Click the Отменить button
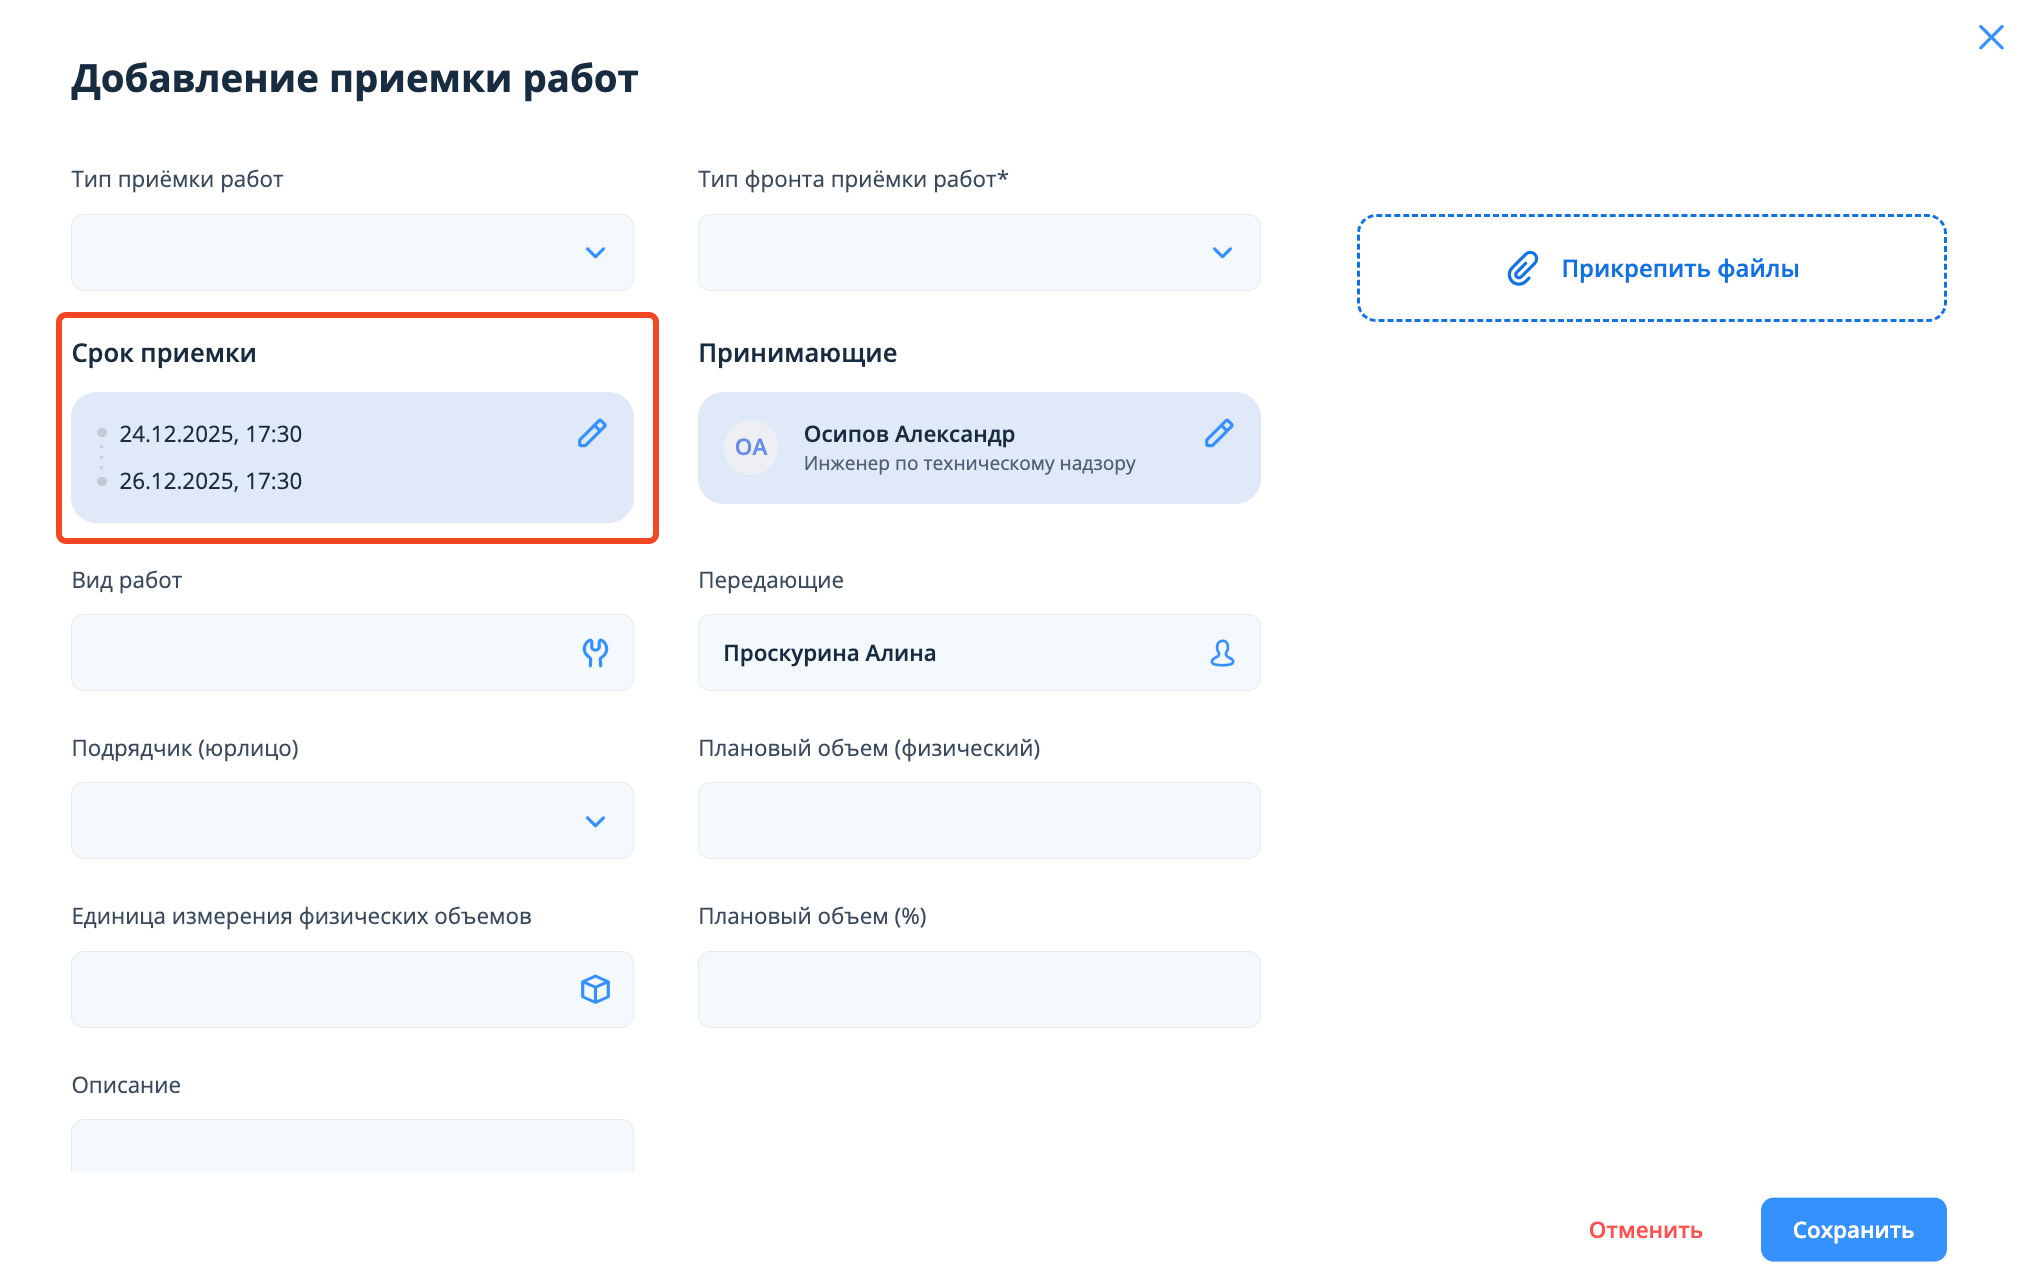2034x1288 pixels. pyautogui.click(x=1645, y=1229)
